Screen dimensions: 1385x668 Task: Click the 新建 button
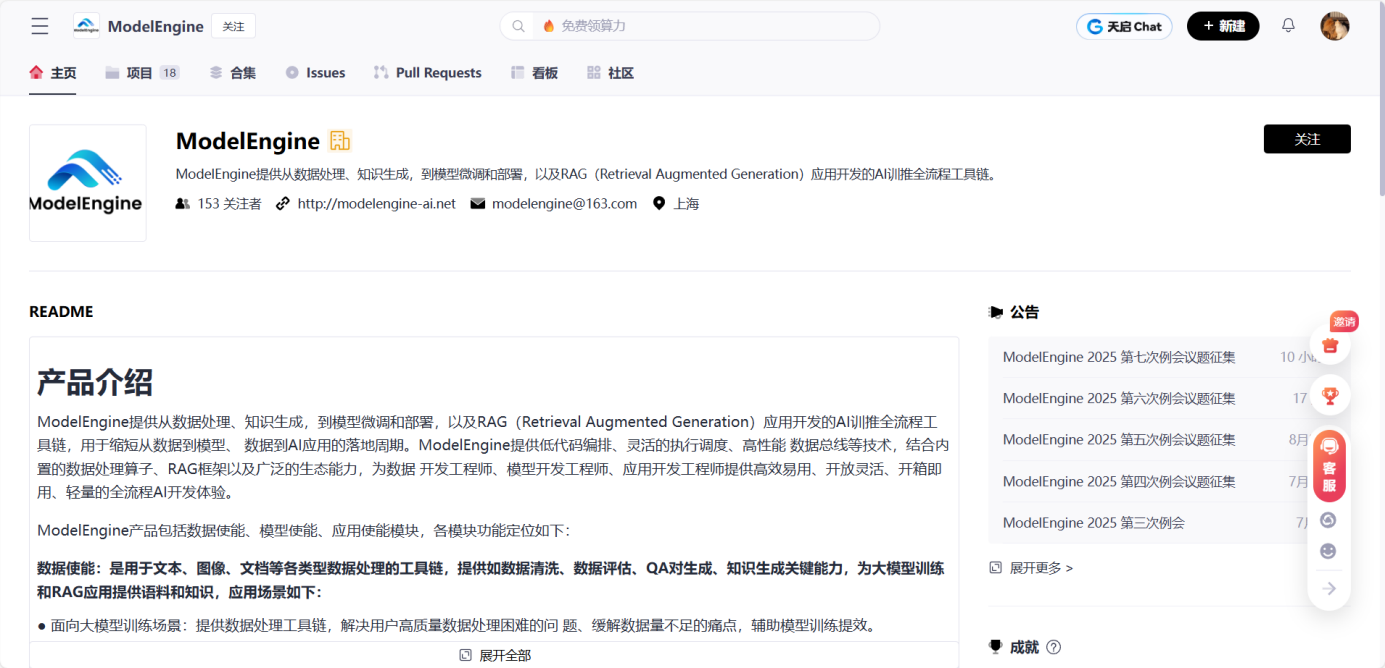[x=1223, y=26]
